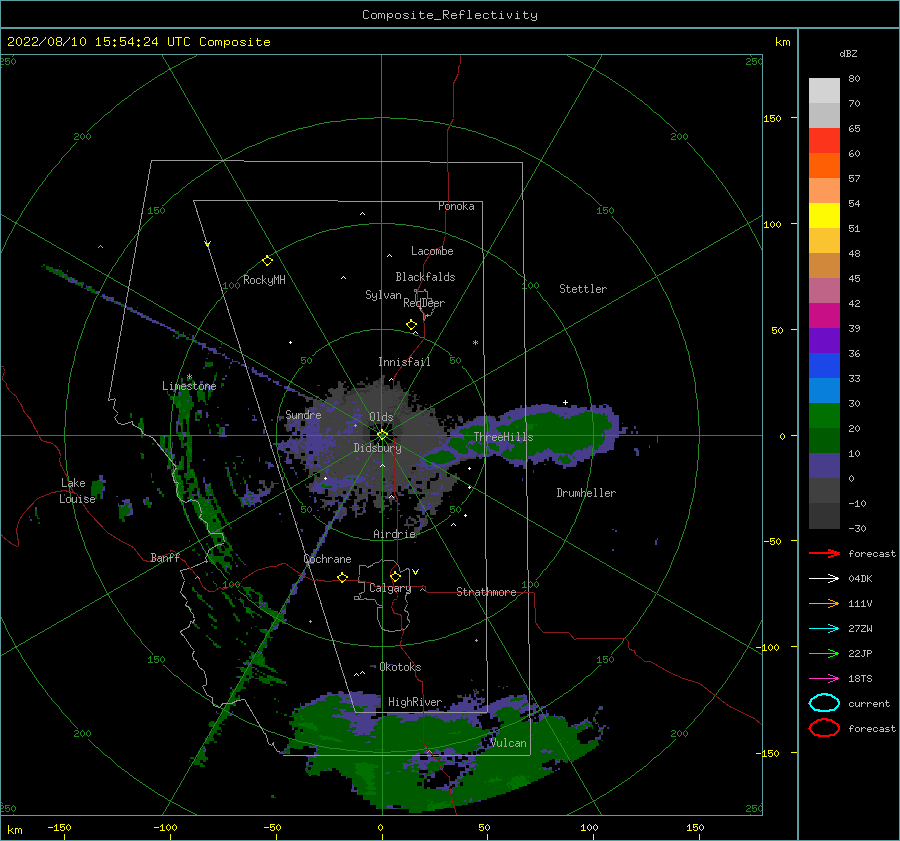Click the dBZ legend heading

[x=848, y=53]
